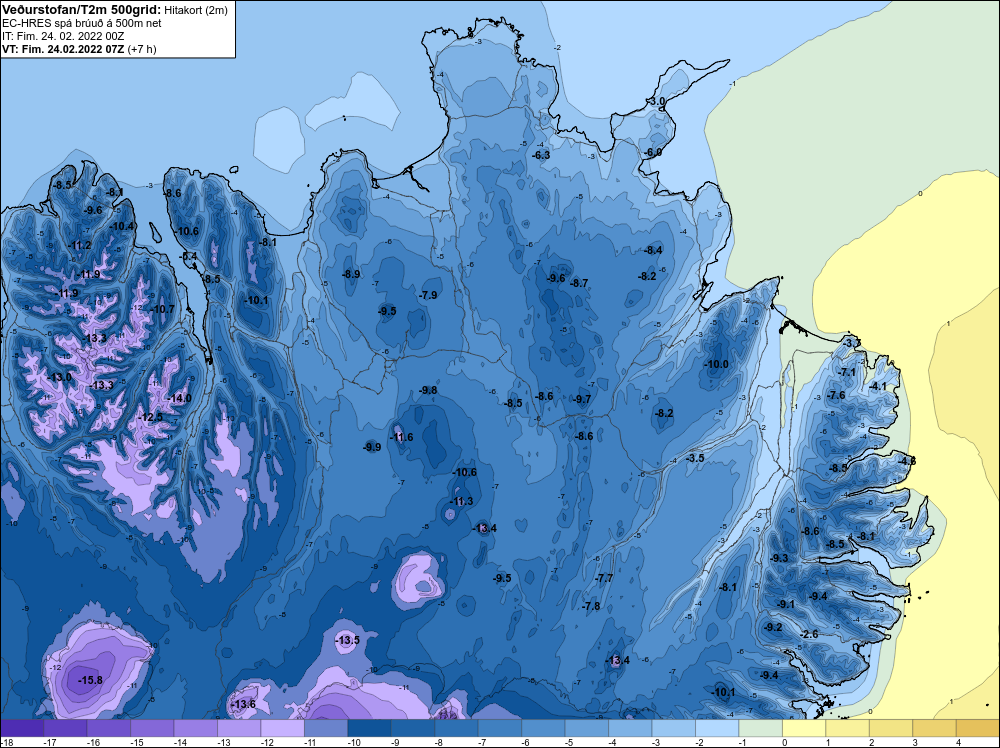
Task: Click the 'IT: Fim. 24. 02. 2022 00Z' line
Action: 63,36
